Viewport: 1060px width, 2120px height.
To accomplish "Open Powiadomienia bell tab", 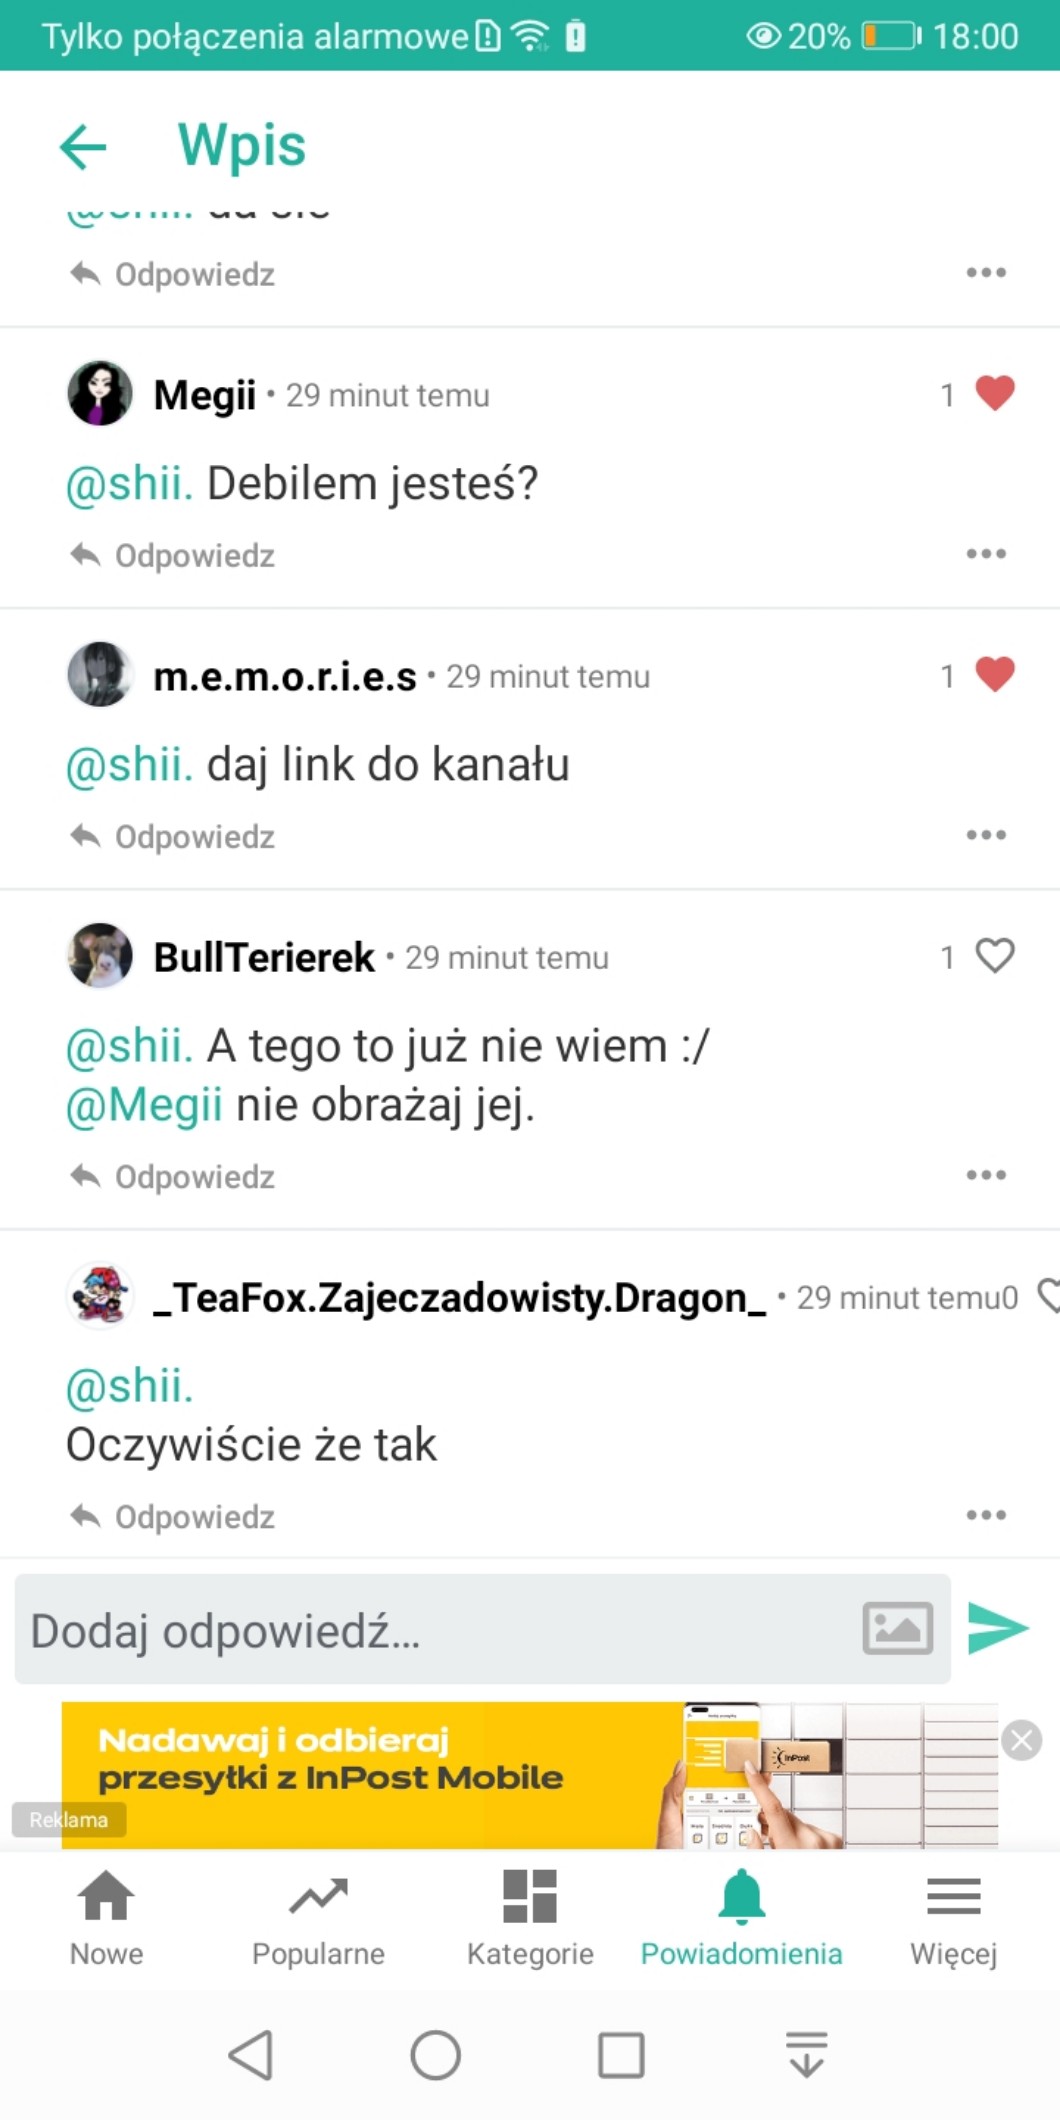I will point(741,1917).
